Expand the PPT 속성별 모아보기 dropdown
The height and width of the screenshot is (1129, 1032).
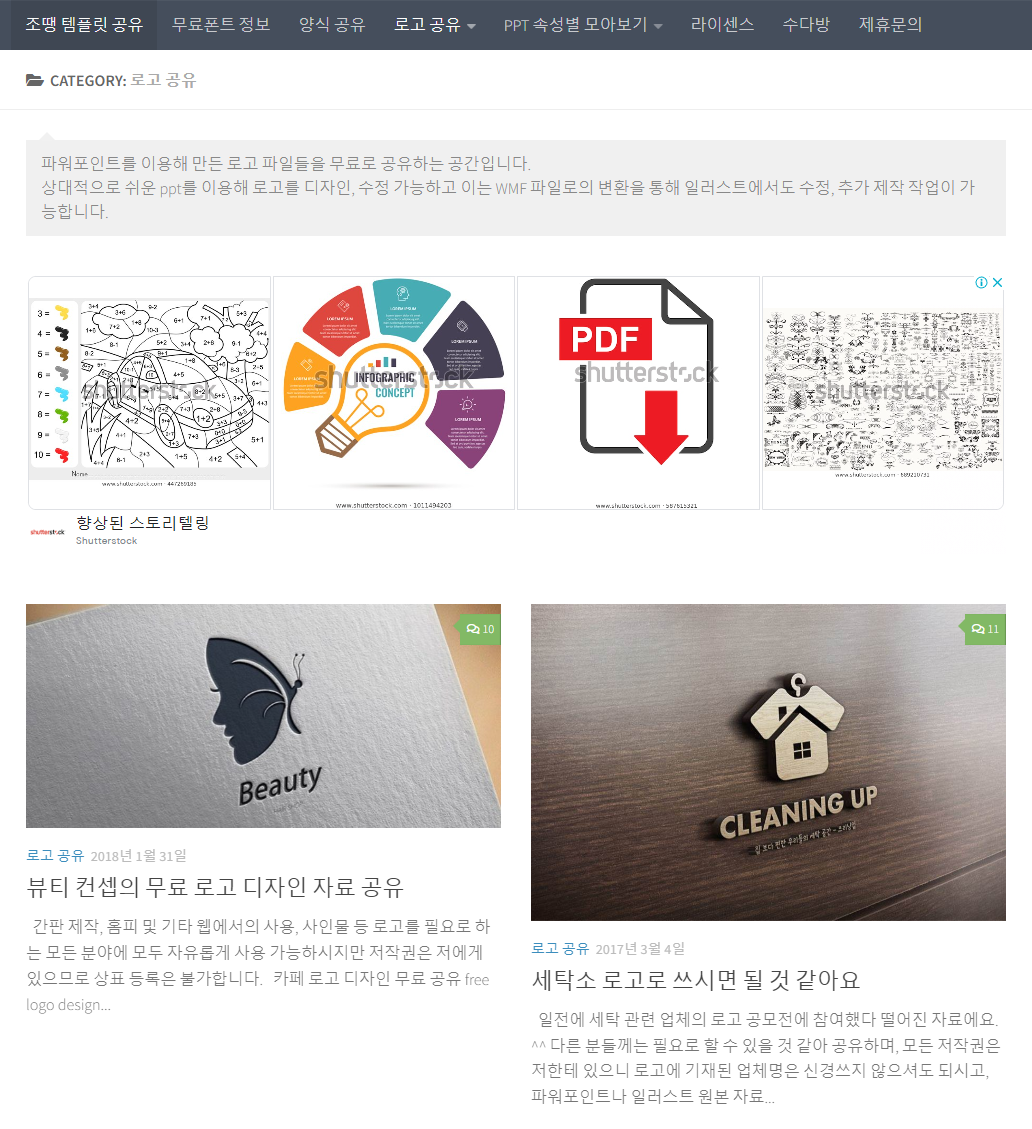coord(583,25)
